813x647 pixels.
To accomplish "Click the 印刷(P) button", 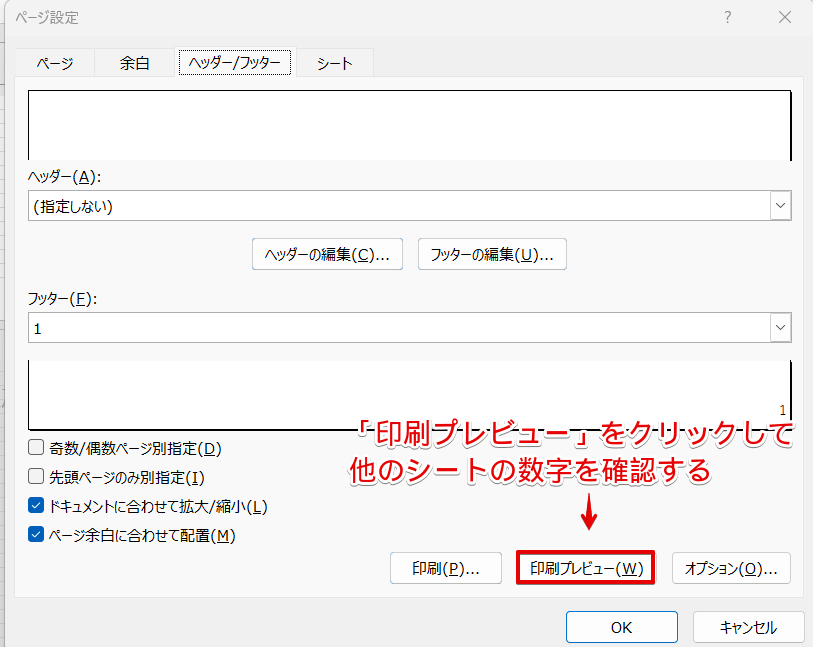I will [x=446, y=568].
